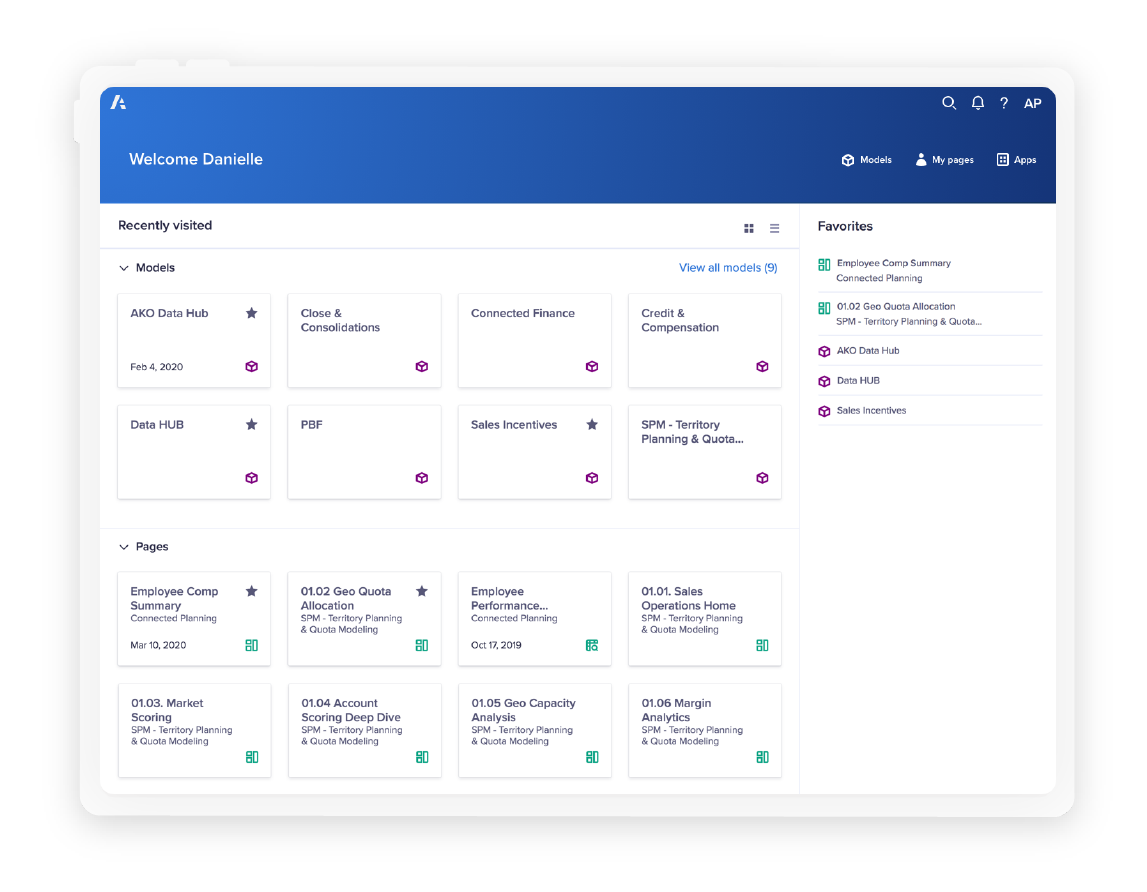The height and width of the screenshot is (892, 1147).
Task: Open Apps from the navigation bar
Action: pyautogui.click(x=1015, y=159)
